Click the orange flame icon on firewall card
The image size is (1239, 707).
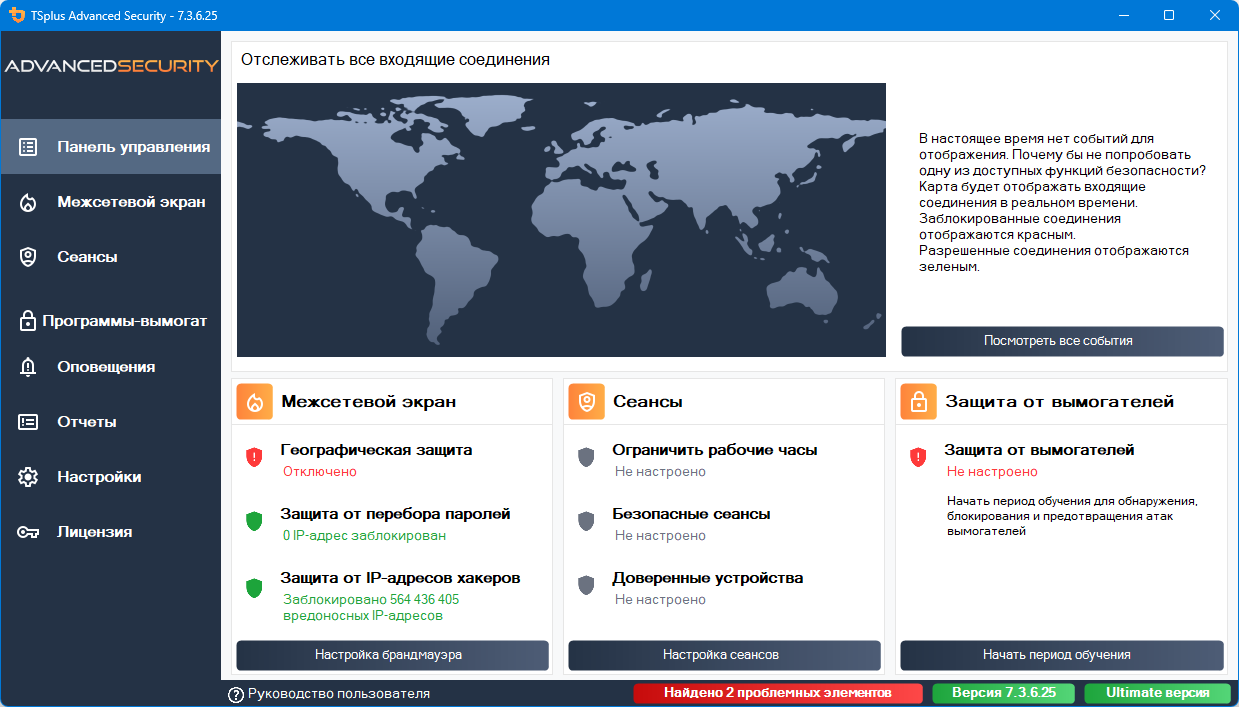(x=254, y=402)
